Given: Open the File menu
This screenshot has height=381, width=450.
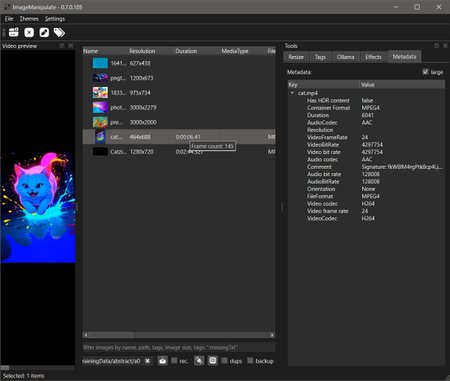Looking at the screenshot, I should click(9, 19).
